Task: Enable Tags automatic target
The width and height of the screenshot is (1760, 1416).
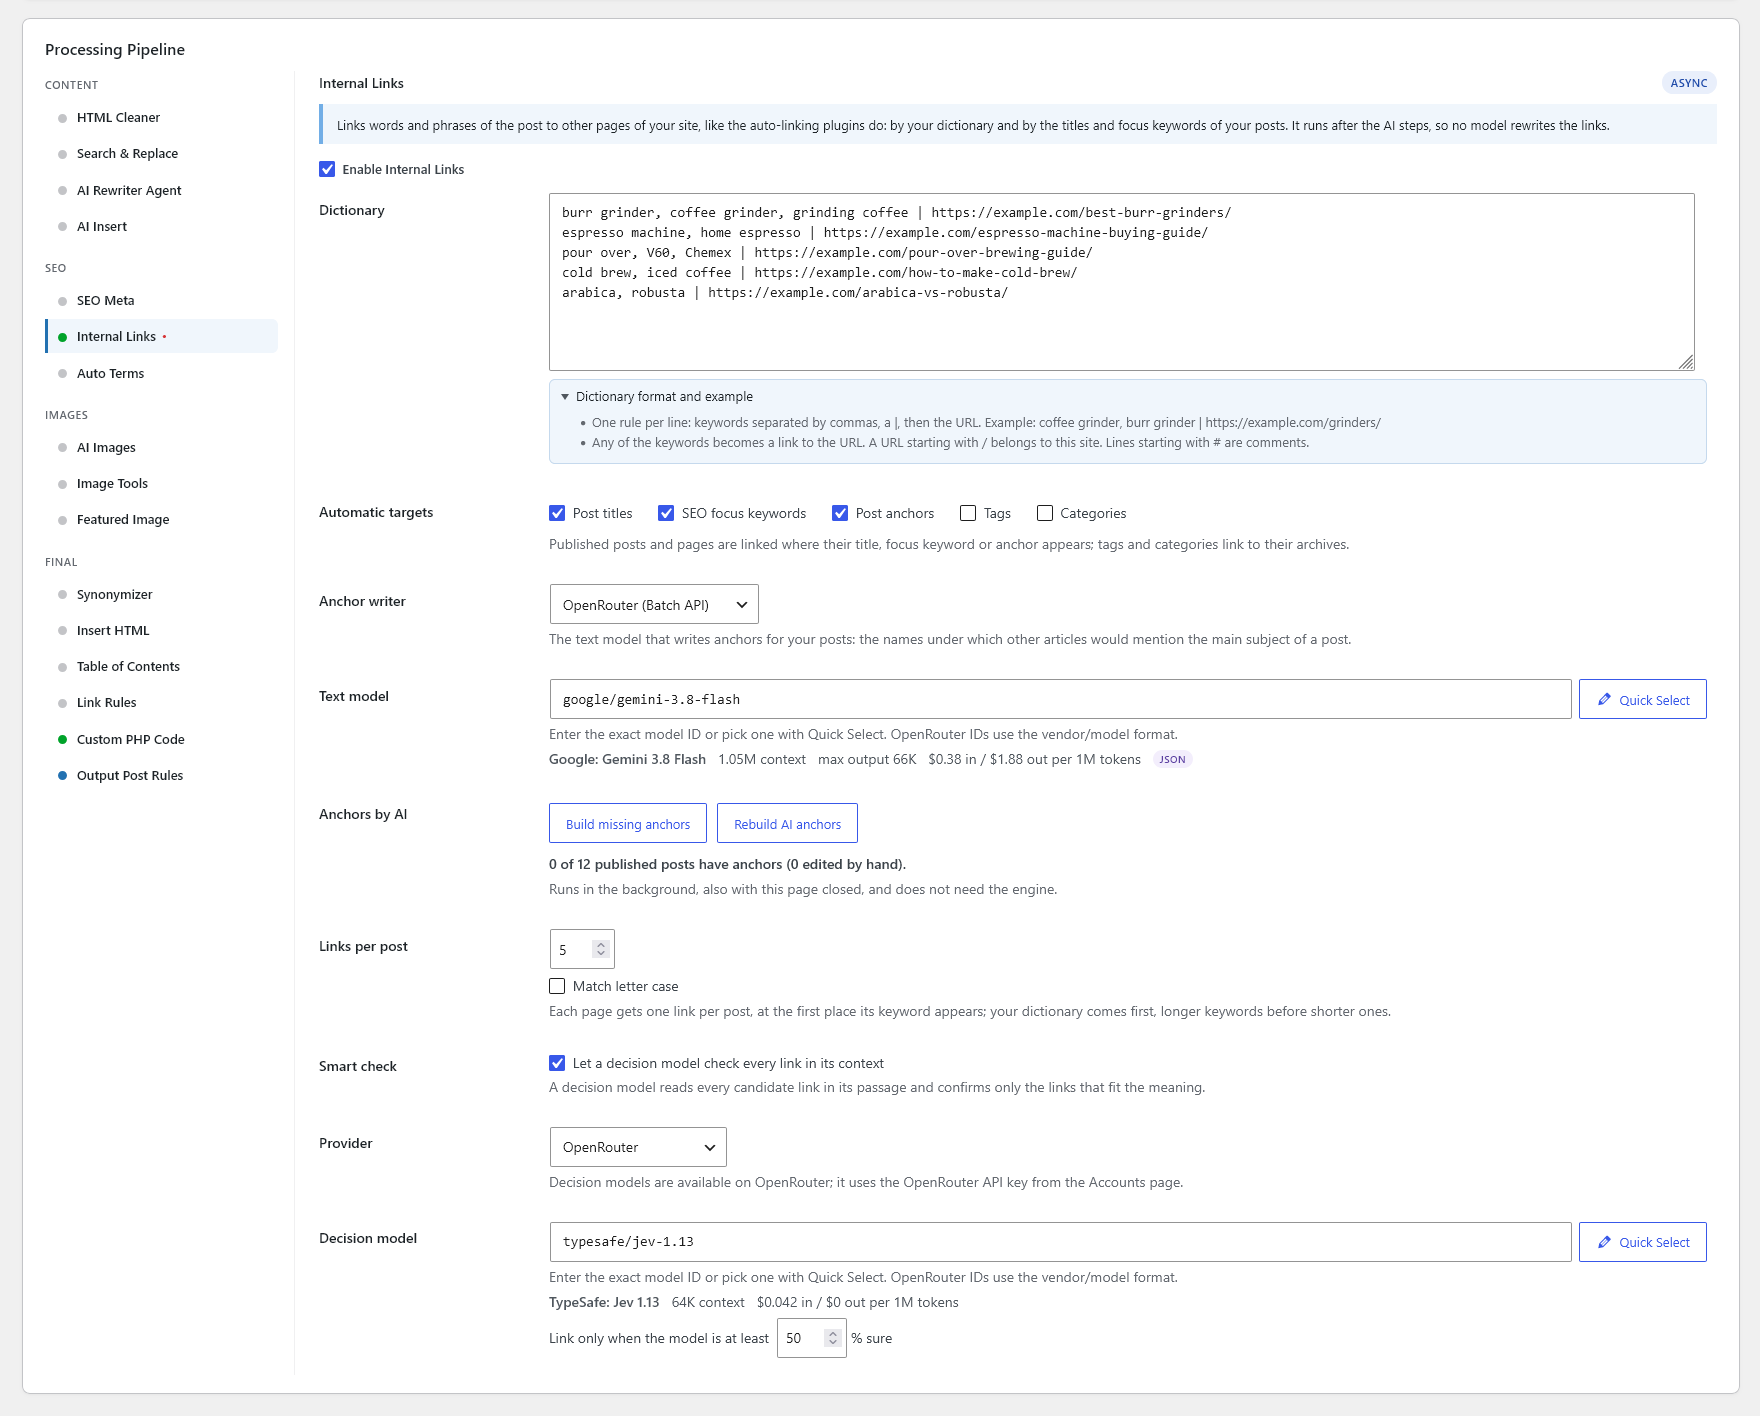Action: tap(968, 513)
